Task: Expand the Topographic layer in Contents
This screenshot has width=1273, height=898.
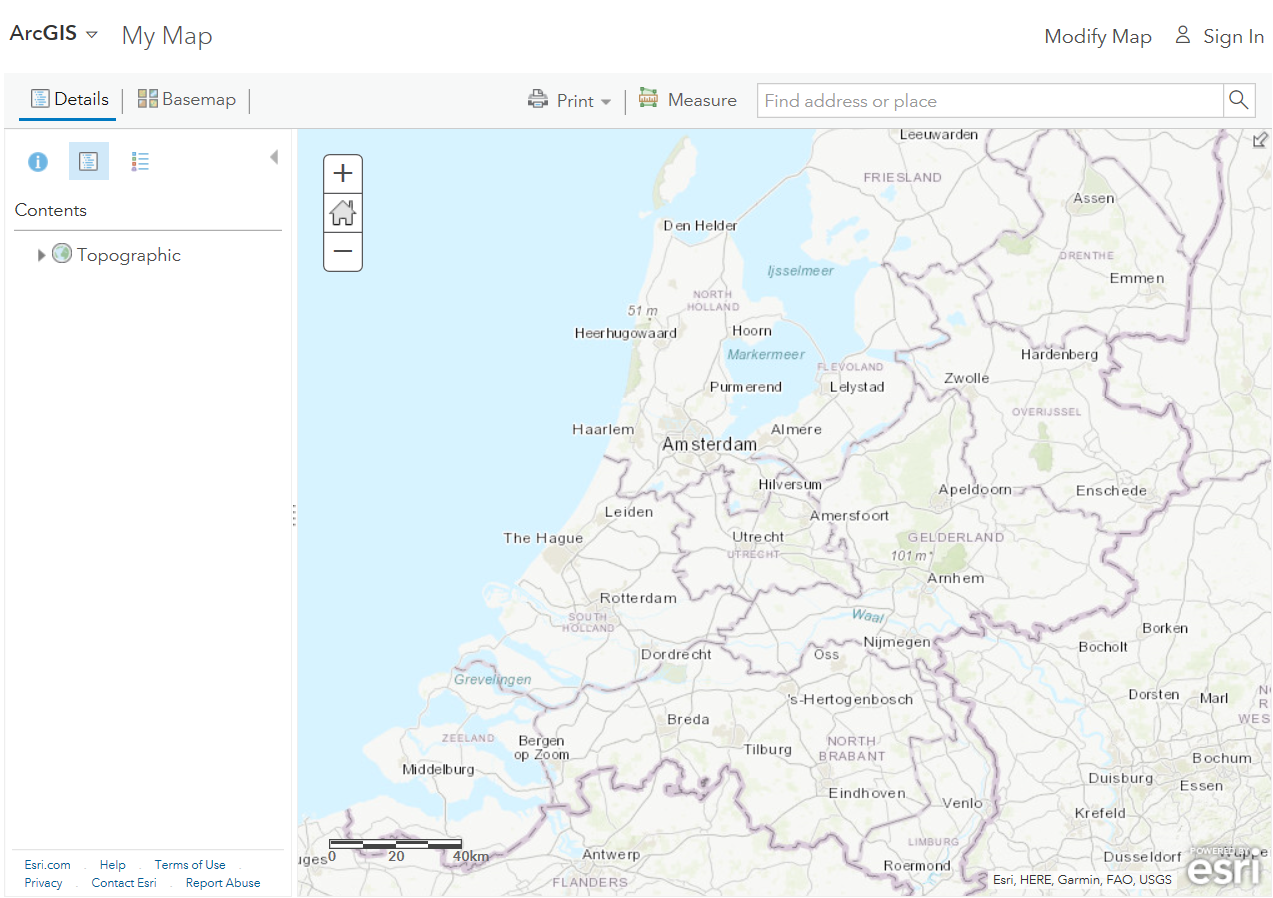Action: coord(41,255)
